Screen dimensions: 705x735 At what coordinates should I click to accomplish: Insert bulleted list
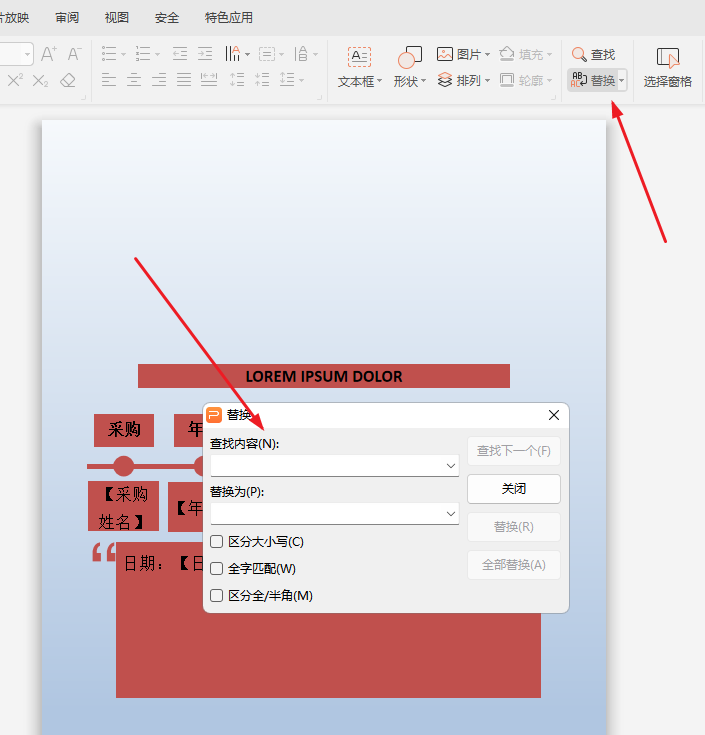(109, 54)
